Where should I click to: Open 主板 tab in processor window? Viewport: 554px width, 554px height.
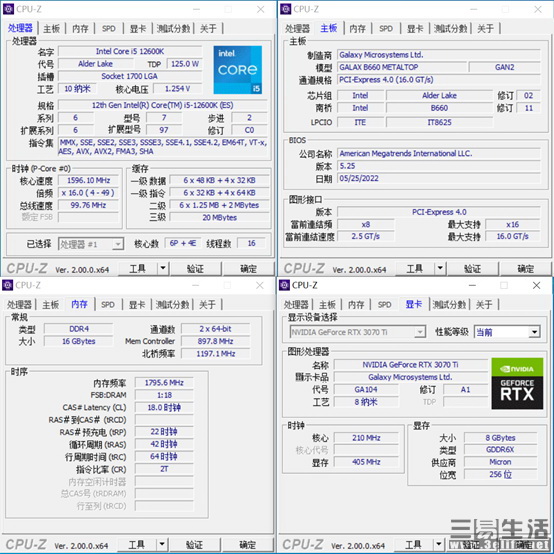click(x=52, y=29)
